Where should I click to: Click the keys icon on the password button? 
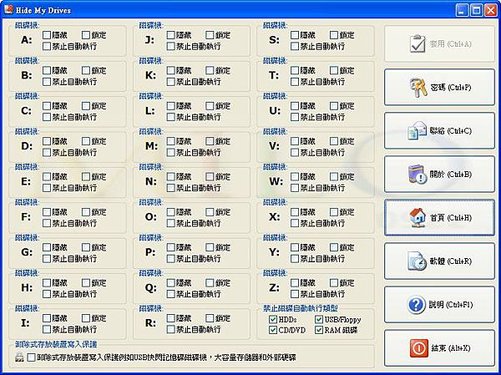418,87
